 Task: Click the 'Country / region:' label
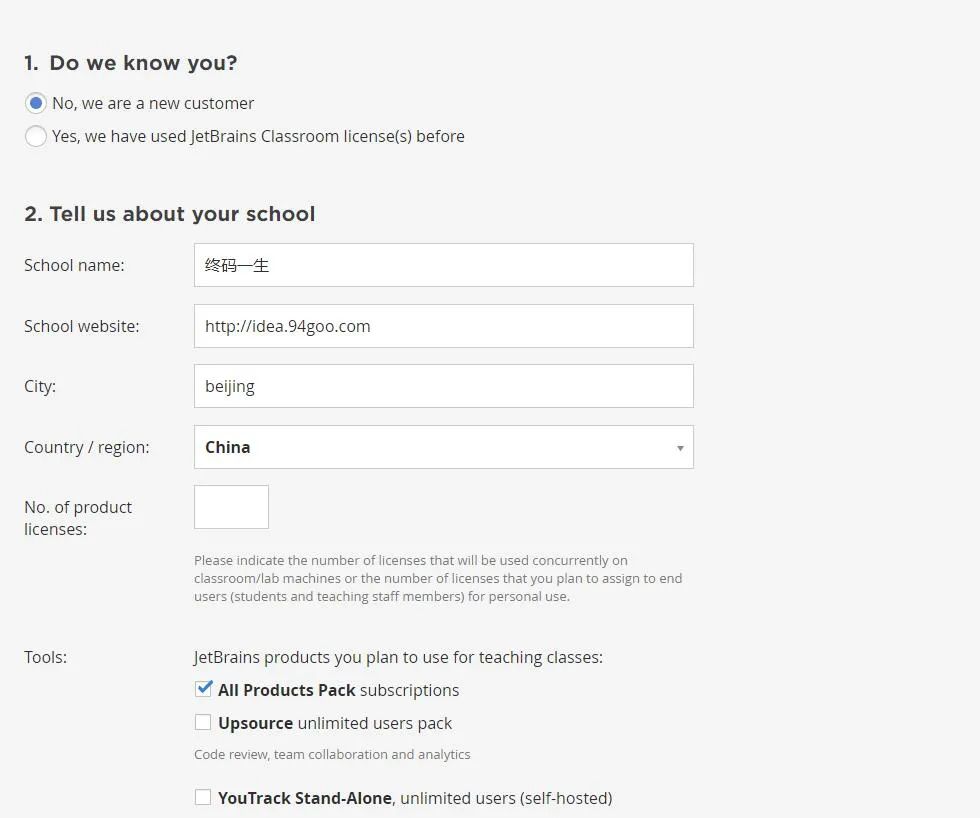(x=87, y=447)
